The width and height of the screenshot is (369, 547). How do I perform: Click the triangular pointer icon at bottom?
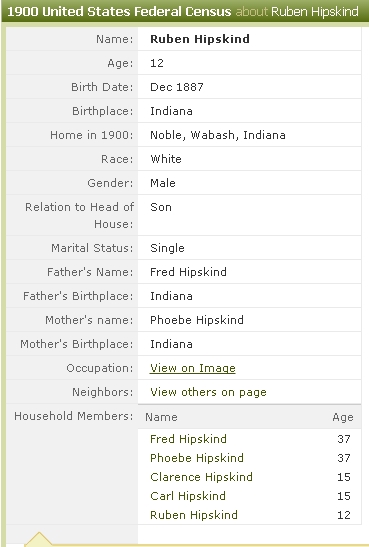coord(39,539)
